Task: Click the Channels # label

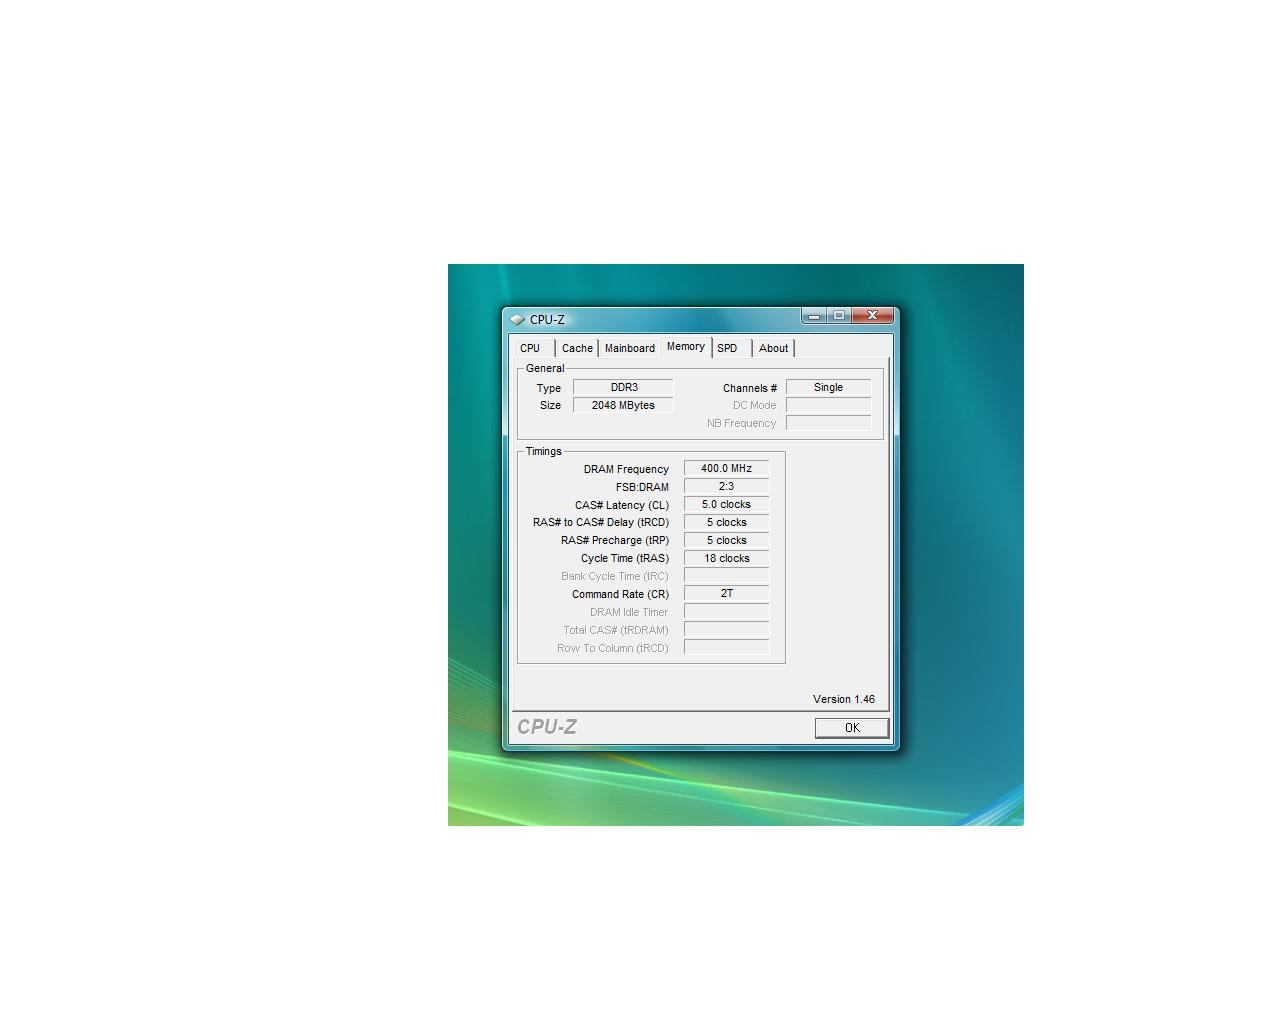Action: pyautogui.click(x=750, y=388)
